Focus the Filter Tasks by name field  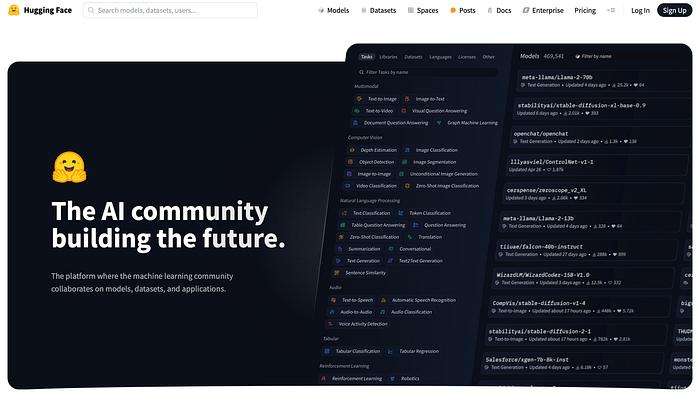pos(427,72)
